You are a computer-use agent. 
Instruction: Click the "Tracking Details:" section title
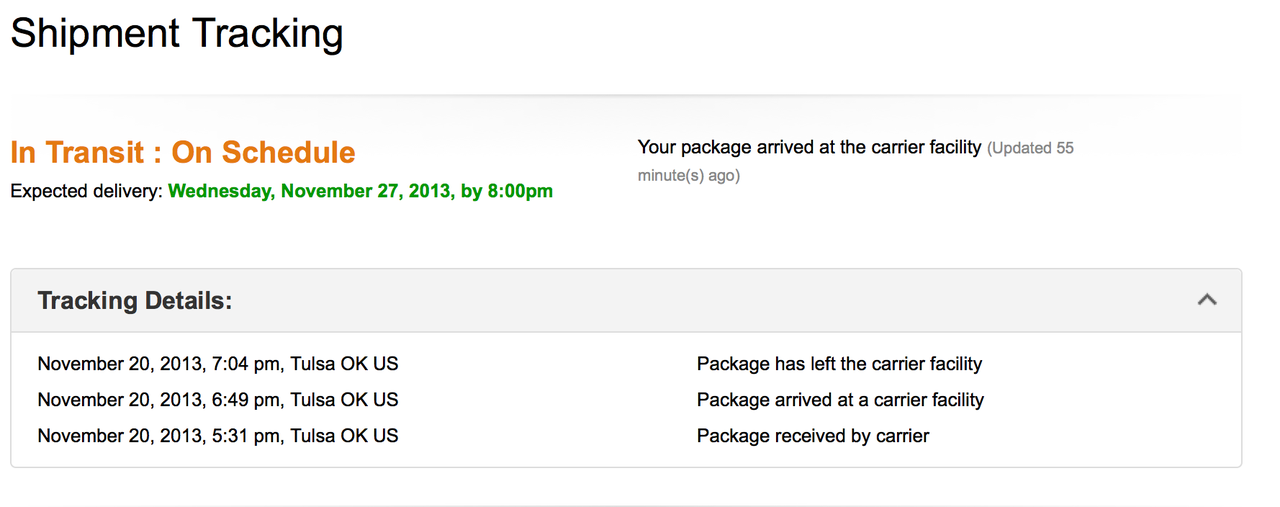(x=135, y=301)
